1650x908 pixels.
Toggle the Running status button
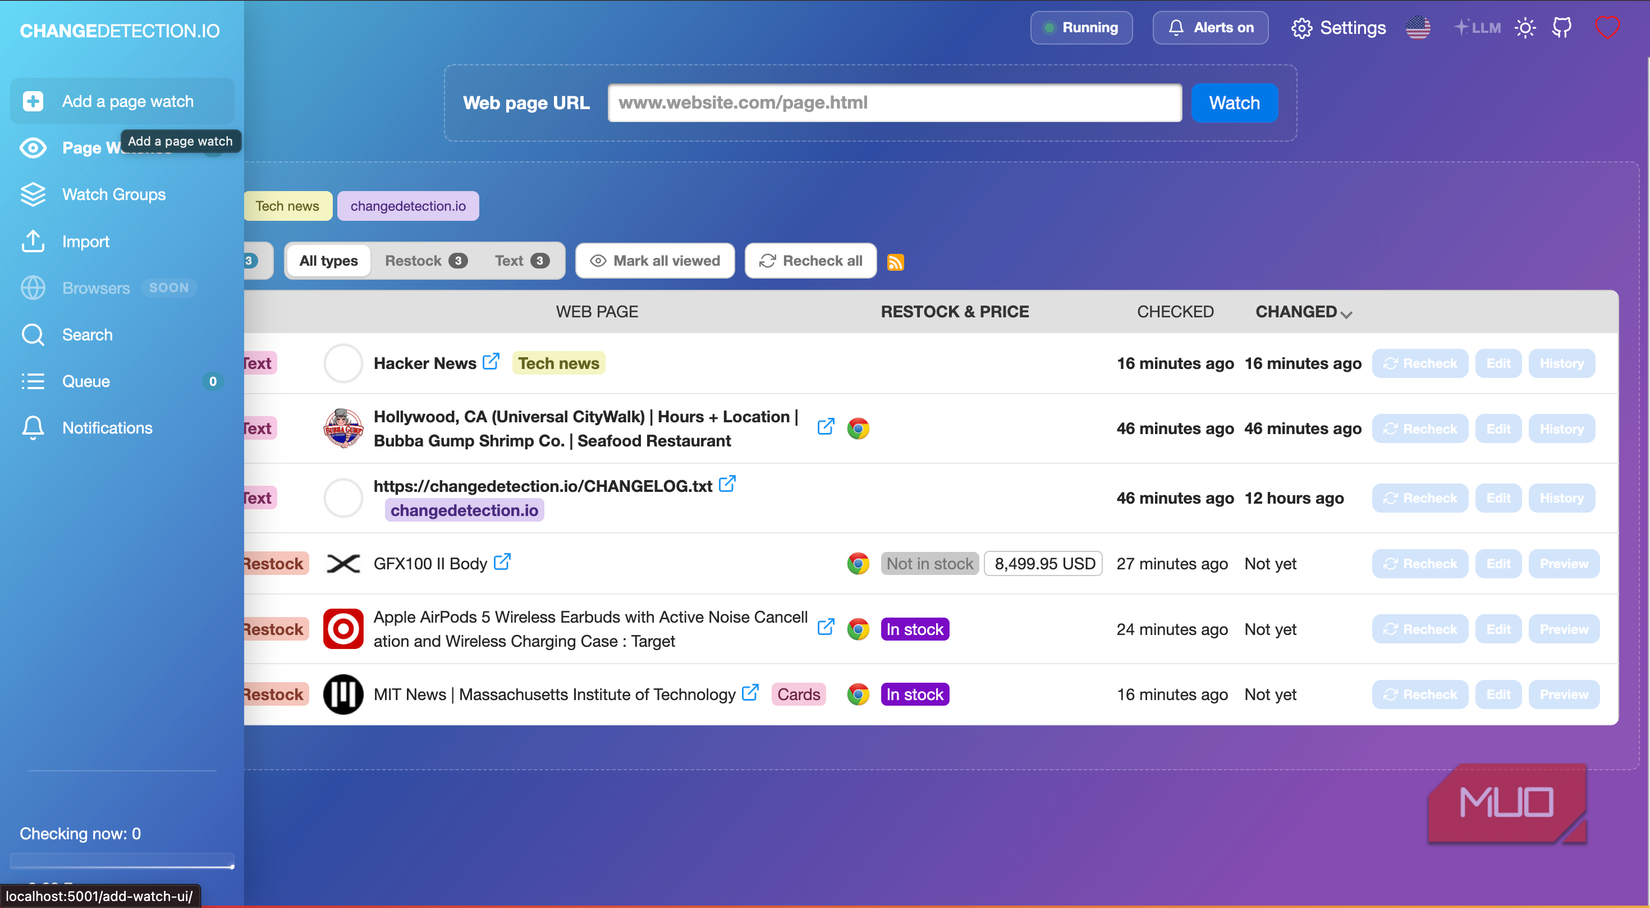click(1081, 28)
